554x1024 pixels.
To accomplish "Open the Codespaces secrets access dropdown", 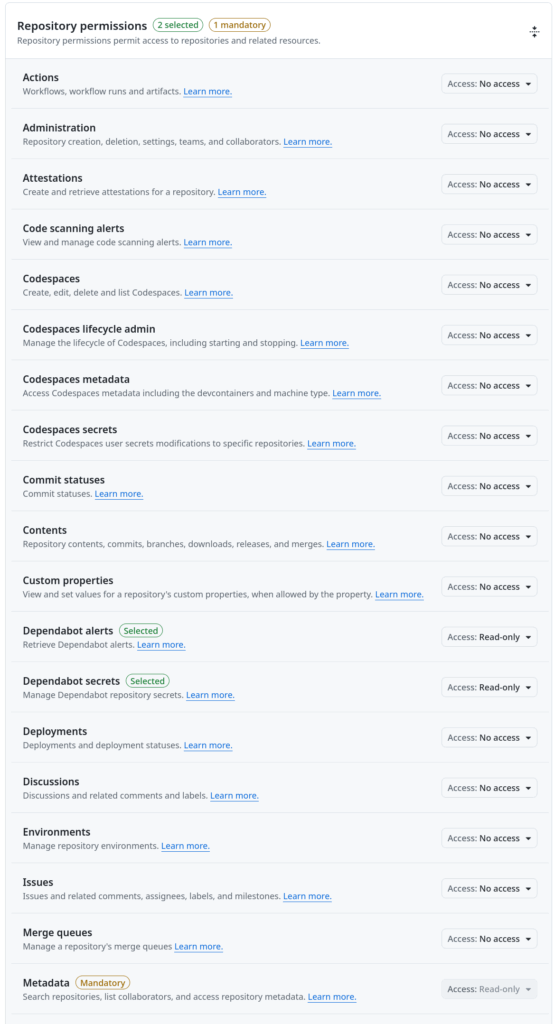I will coord(489,436).
